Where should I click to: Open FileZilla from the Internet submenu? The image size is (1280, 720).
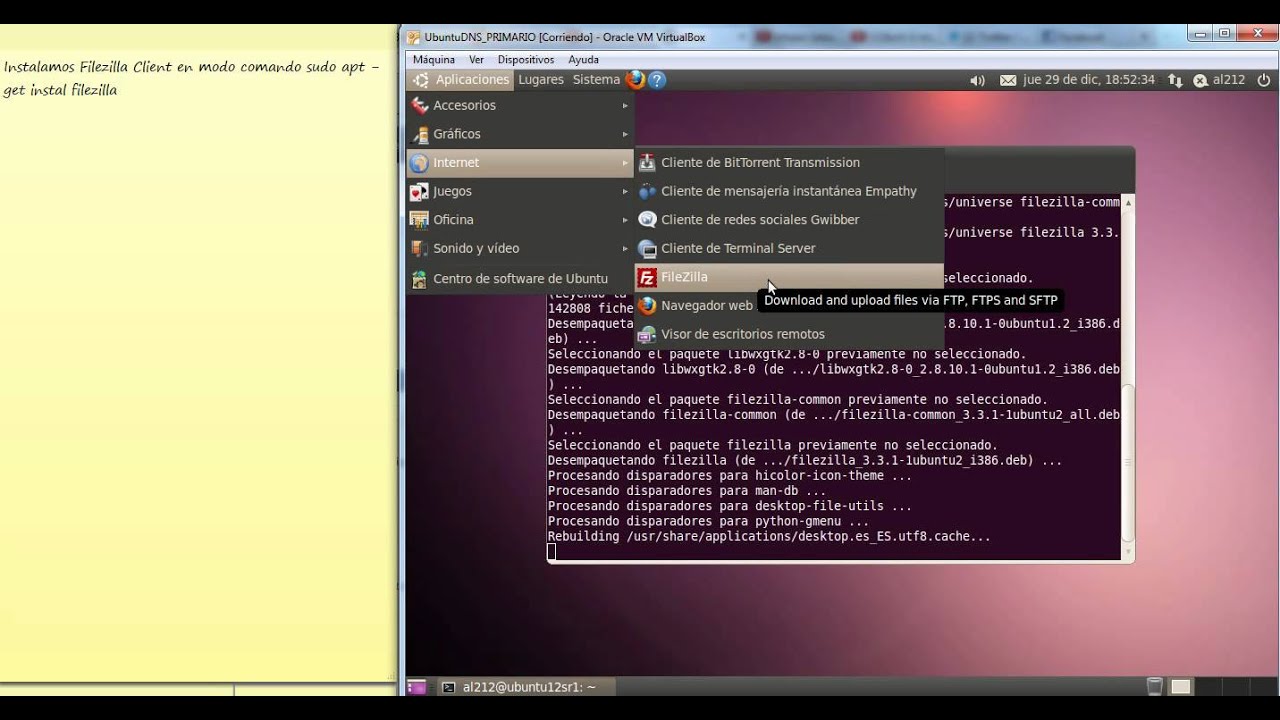point(789,277)
